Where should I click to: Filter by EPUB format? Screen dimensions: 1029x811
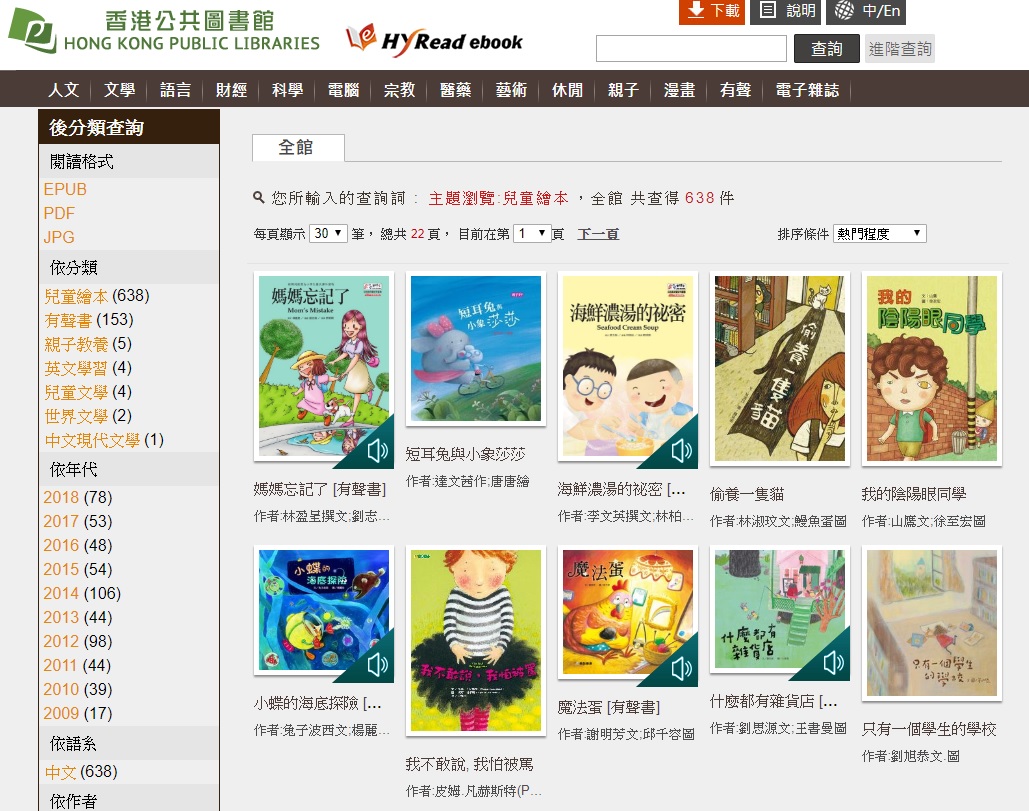[65, 189]
